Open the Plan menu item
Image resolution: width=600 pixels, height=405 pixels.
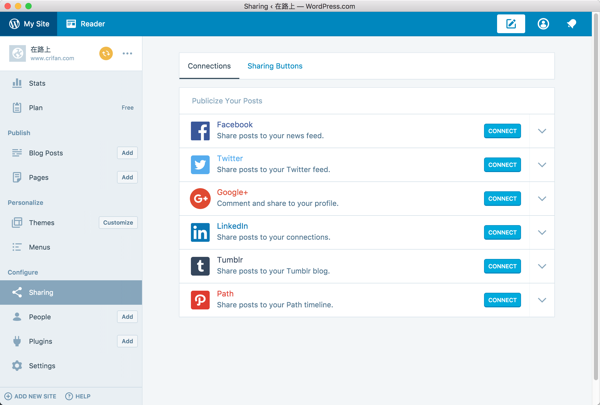point(71,108)
